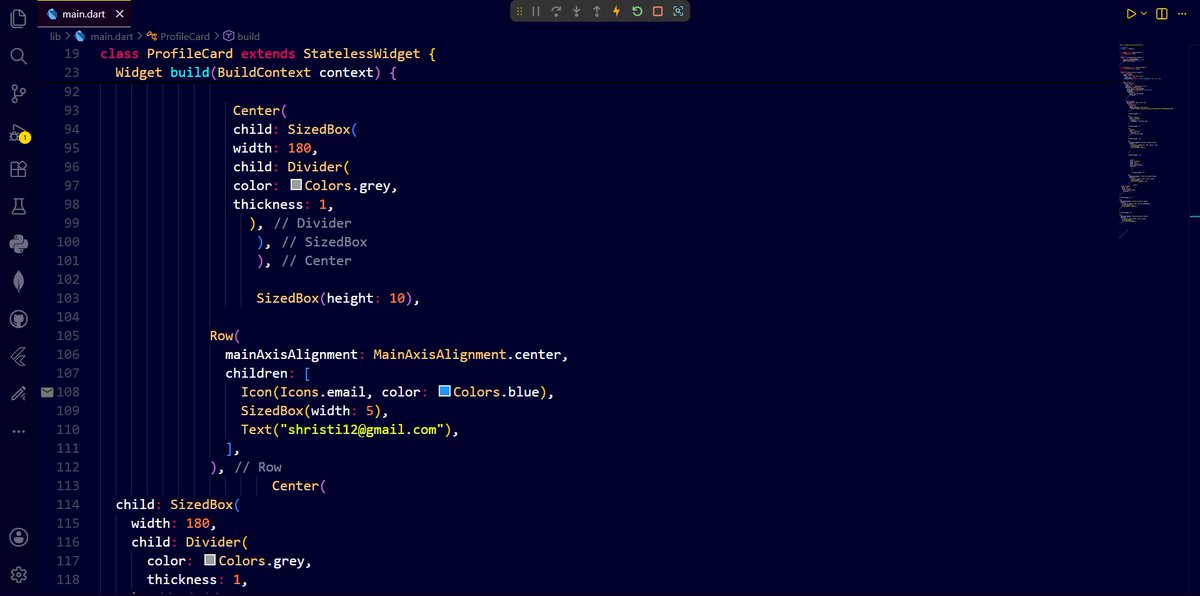Click children: [ on line 107
Image resolution: width=1200 pixels, height=596 pixels.
(x=269, y=373)
